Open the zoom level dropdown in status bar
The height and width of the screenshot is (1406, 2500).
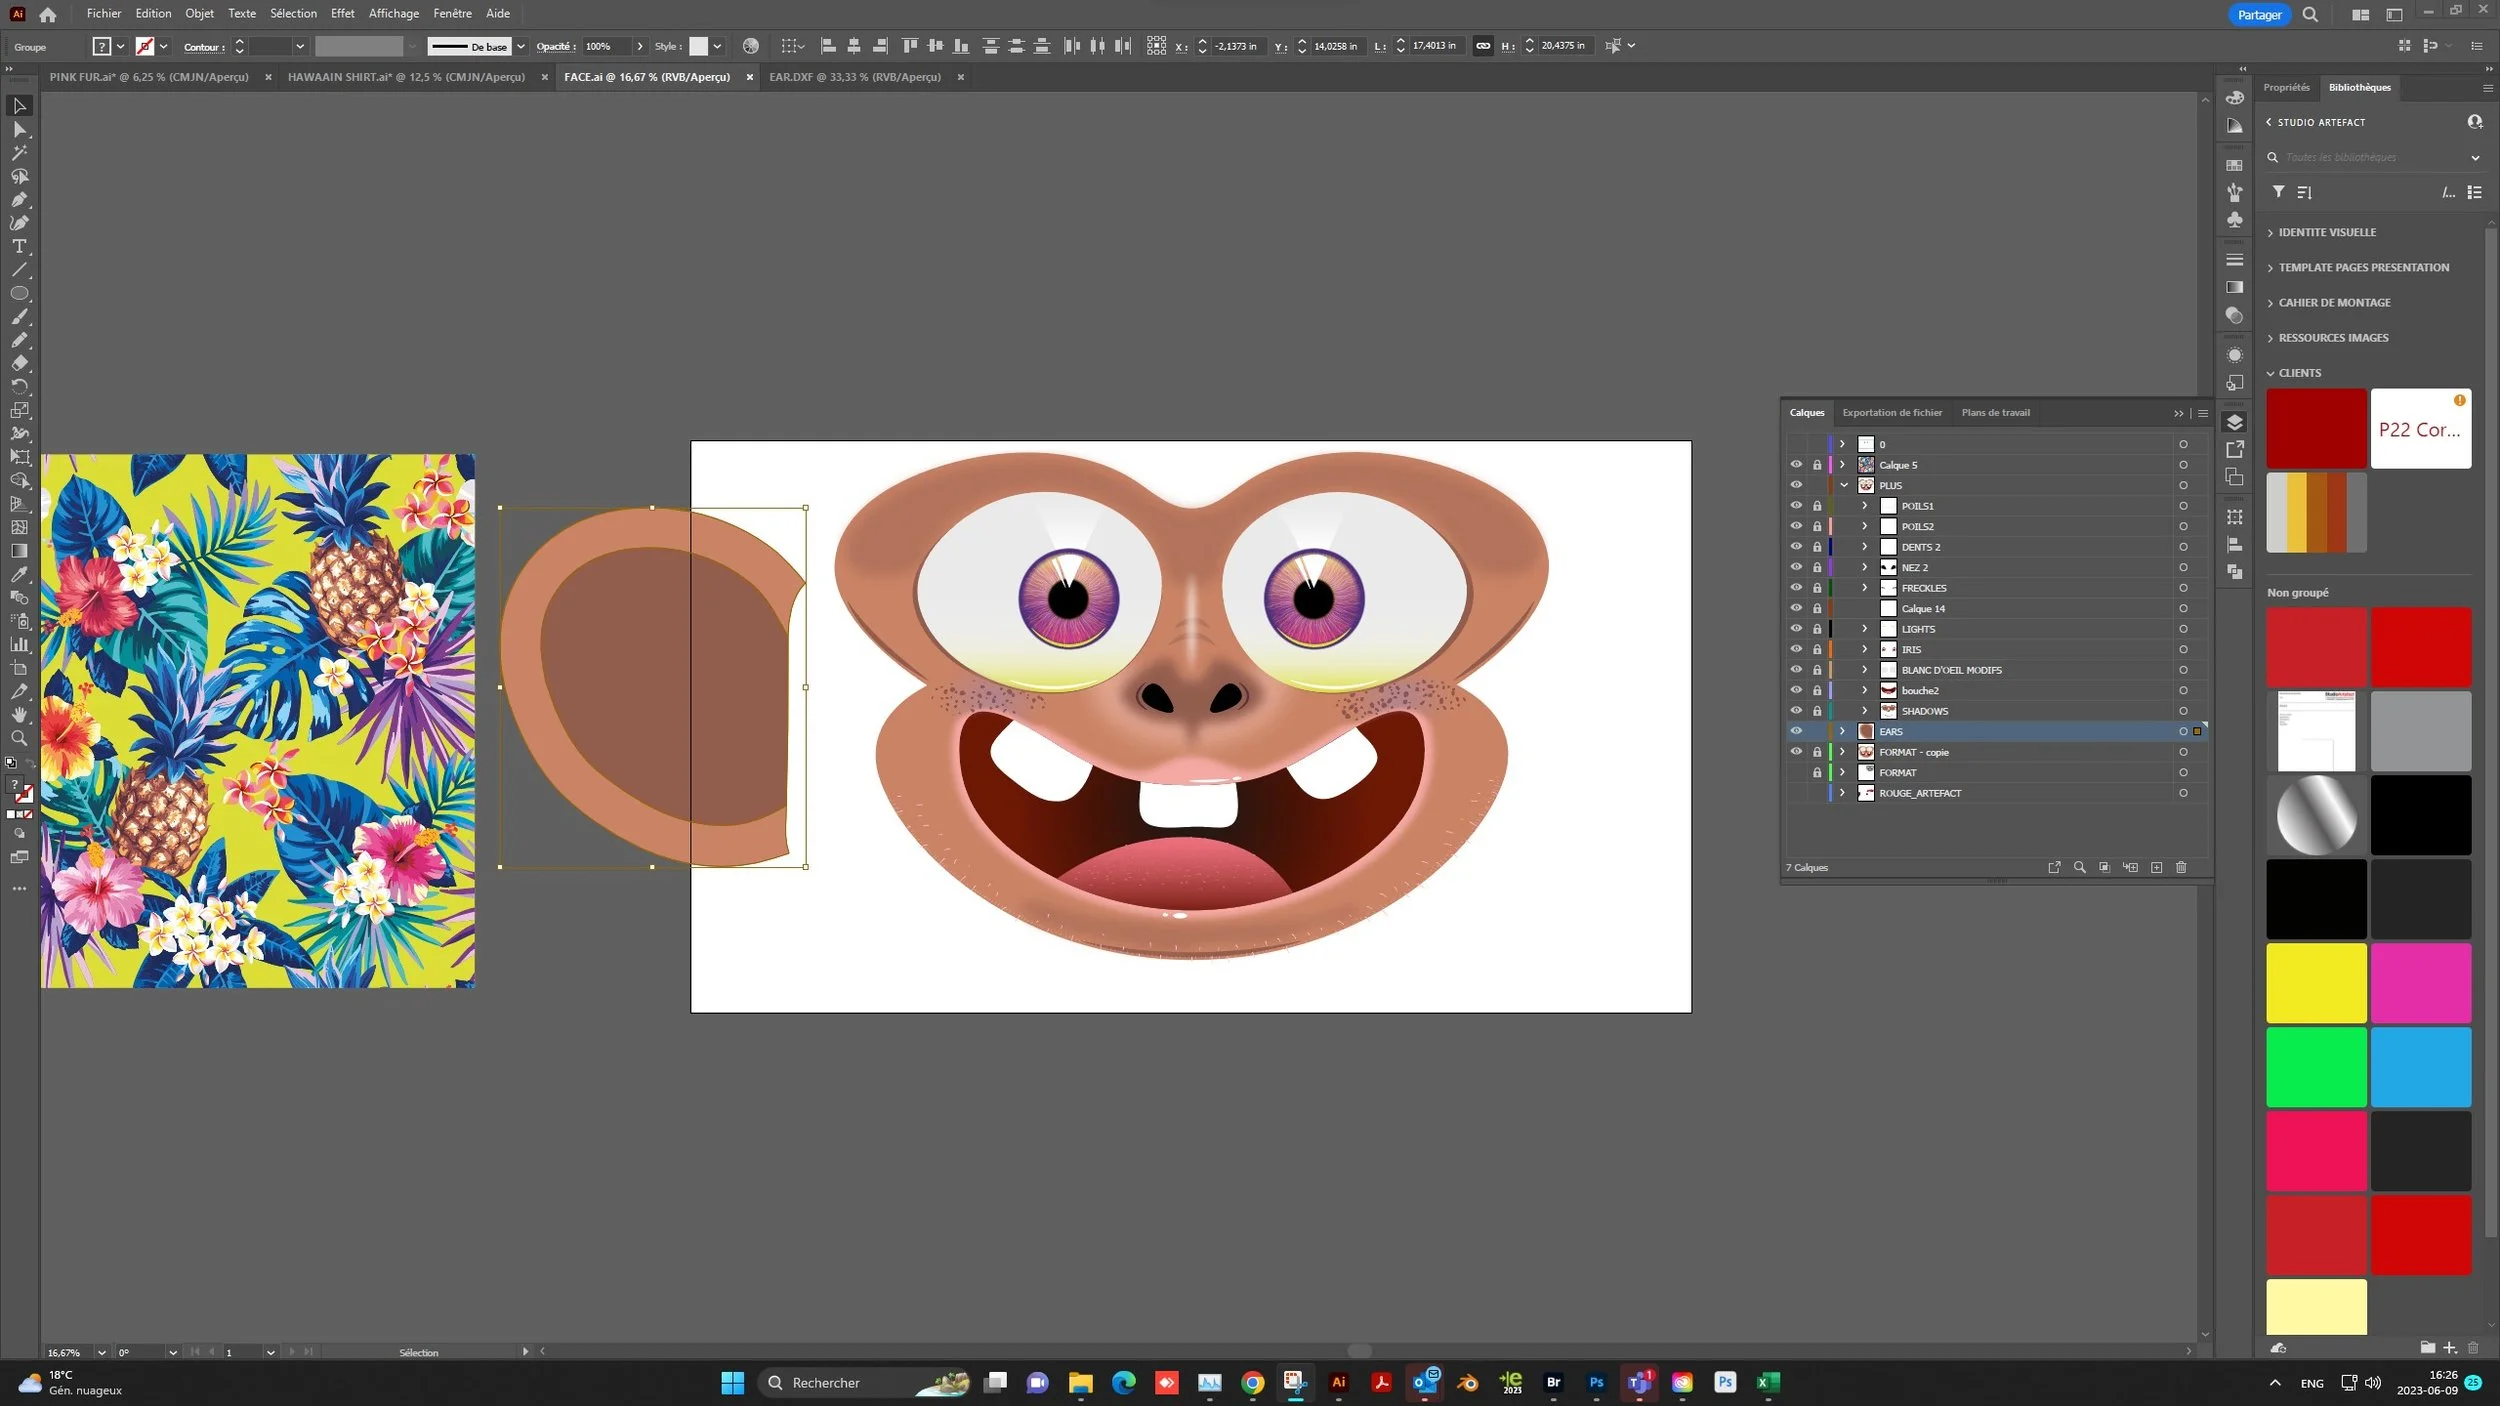(101, 1352)
